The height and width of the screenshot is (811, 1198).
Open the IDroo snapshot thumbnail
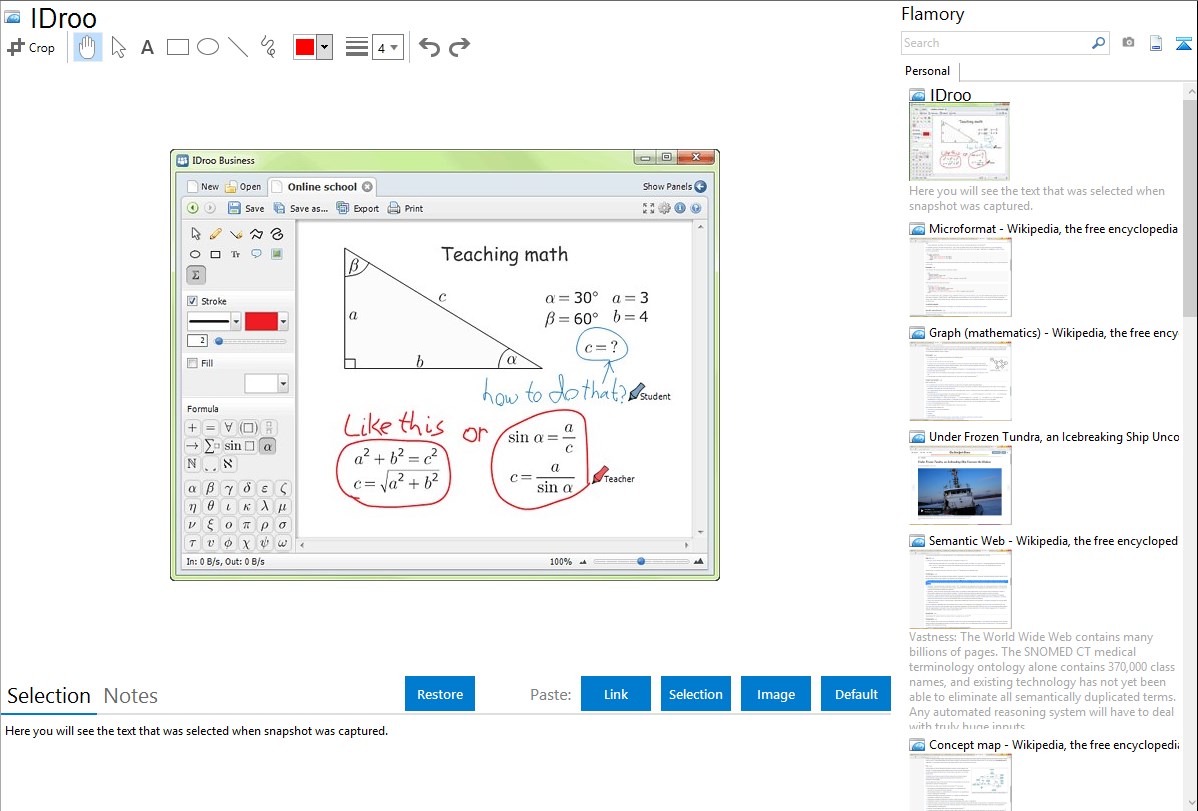click(x=960, y=141)
